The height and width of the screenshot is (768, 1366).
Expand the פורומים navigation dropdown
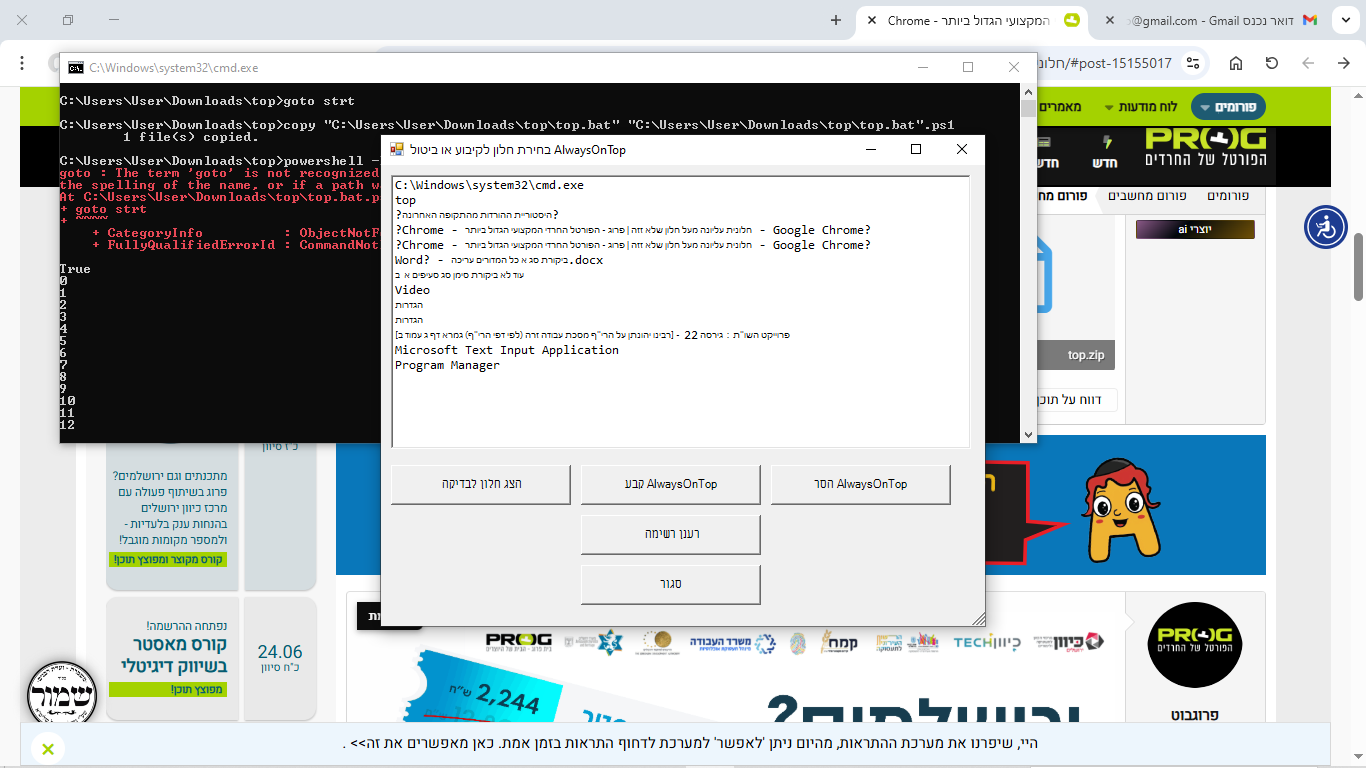click(x=1228, y=107)
